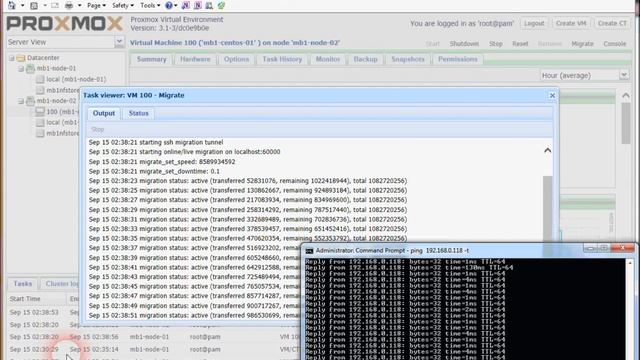Collapse the mb1-node-02 tree node

point(21,101)
